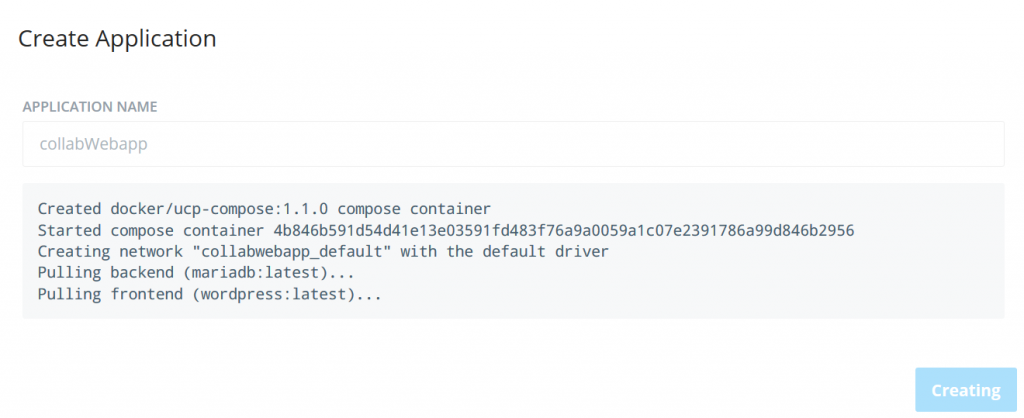Click the word 'frontend' in log output
This screenshot has height=418, width=1024.
pyautogui.click(x=145, y=295)
